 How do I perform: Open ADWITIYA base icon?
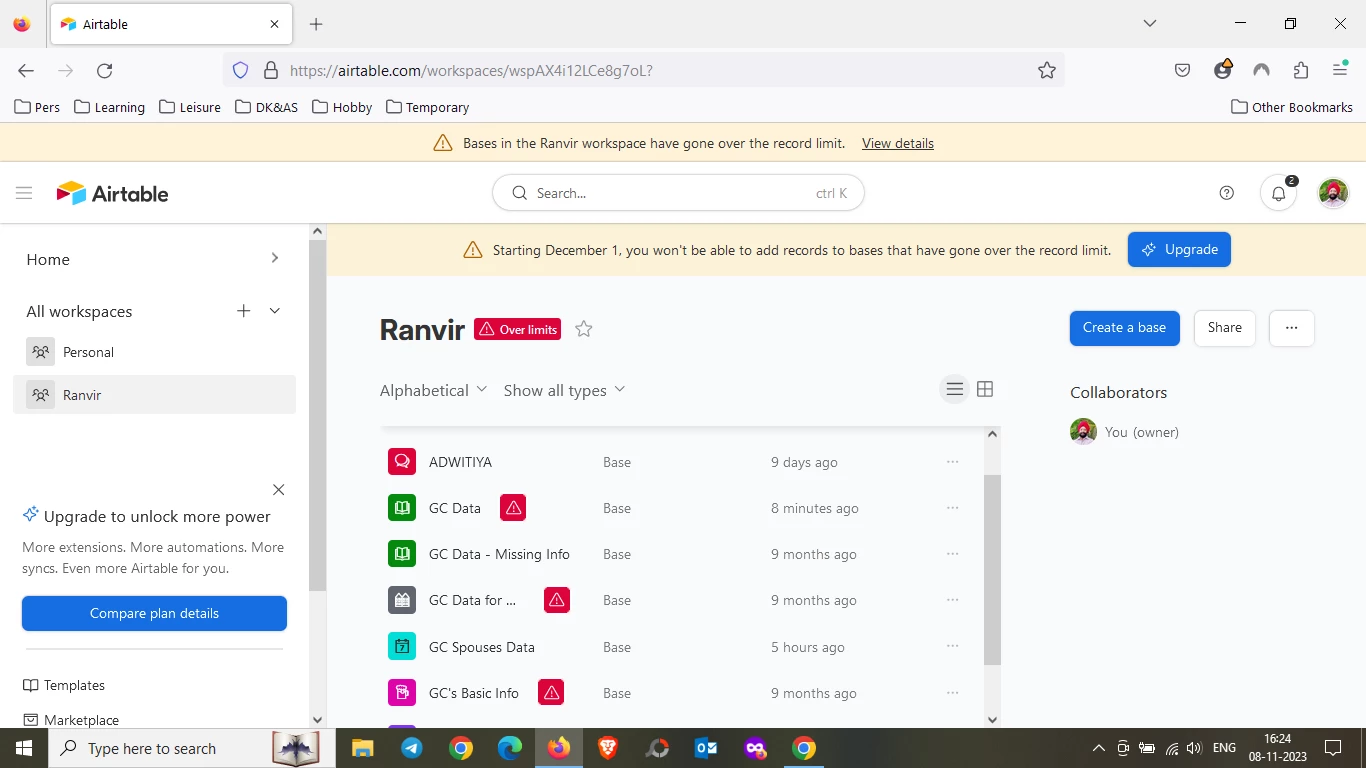click(402, 462)
